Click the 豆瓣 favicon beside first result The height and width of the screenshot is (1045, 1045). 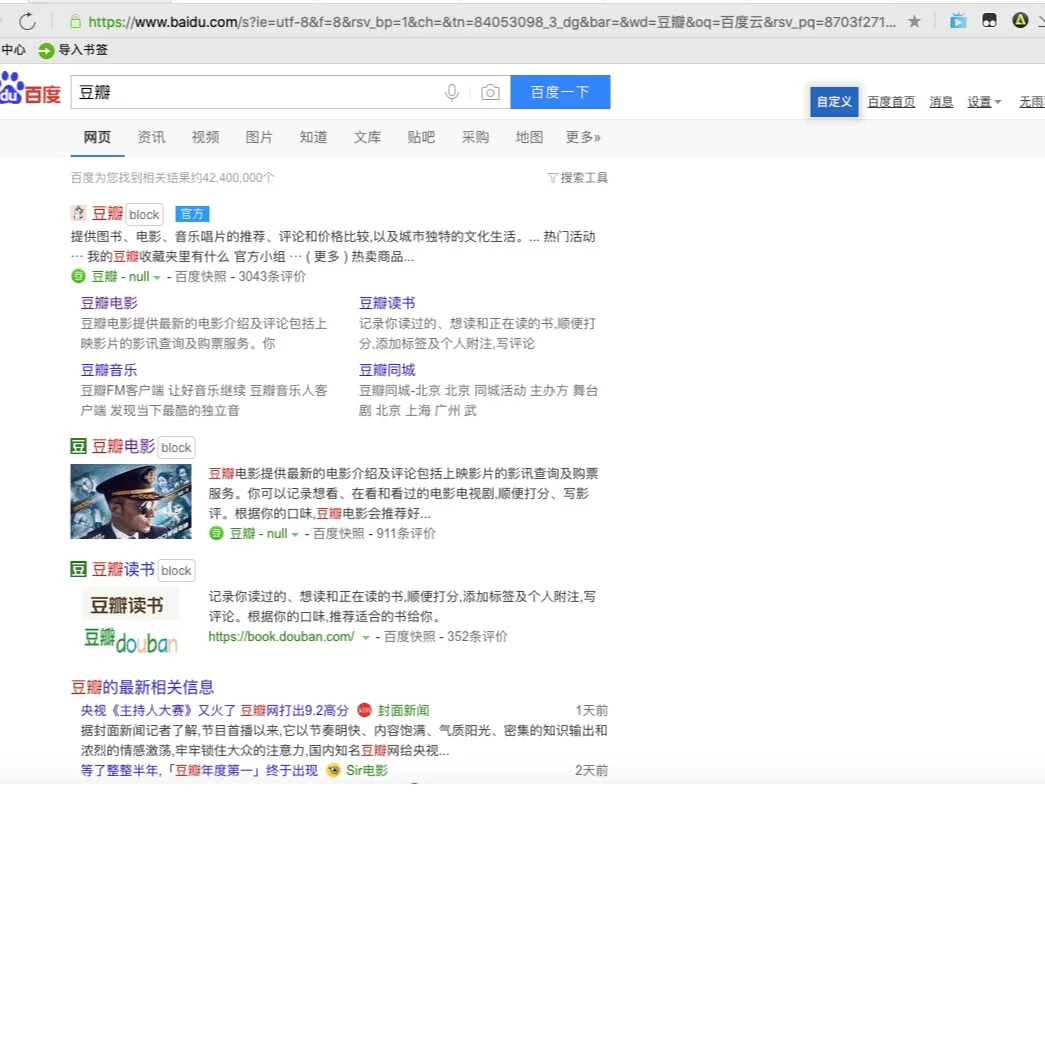pyautogui.click(x=78, y=213)
